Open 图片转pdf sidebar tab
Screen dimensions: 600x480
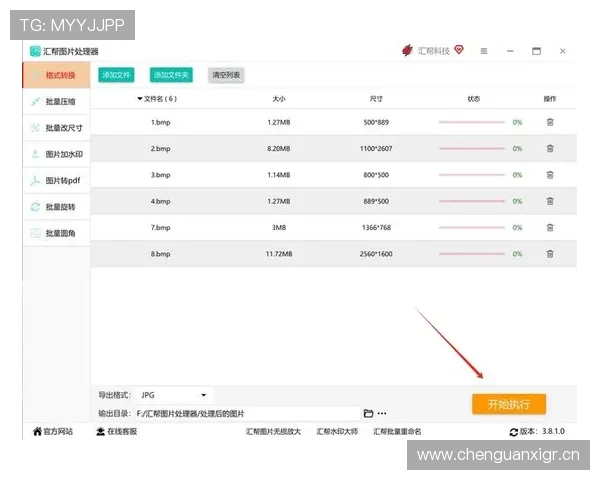coord(56,180)
